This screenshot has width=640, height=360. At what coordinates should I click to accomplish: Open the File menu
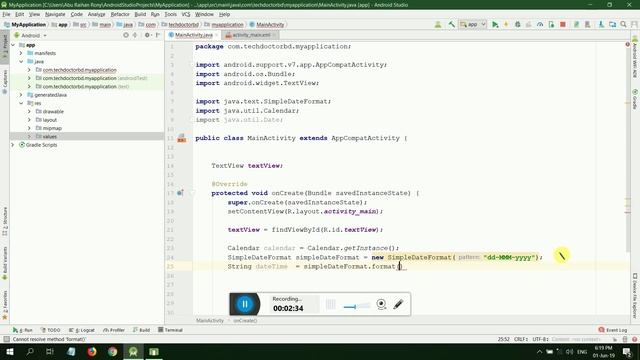[6, 14]
